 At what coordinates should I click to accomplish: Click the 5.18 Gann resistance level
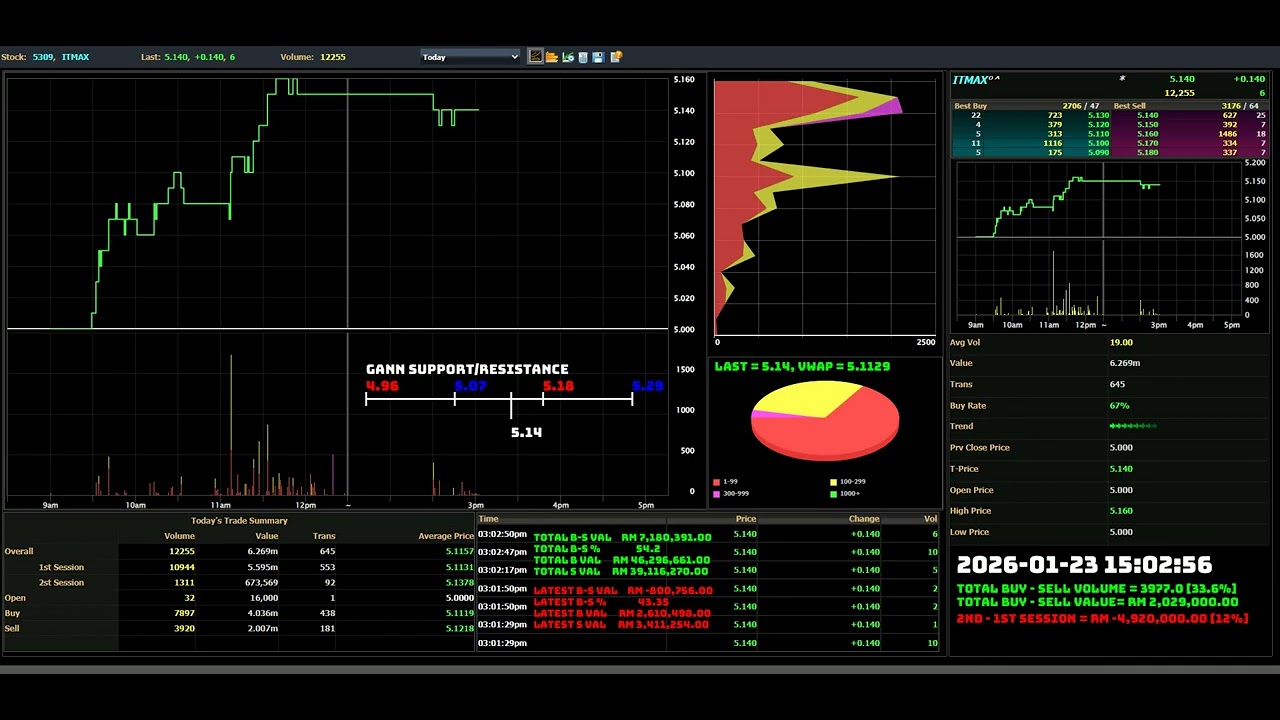(x=558, y=385)
